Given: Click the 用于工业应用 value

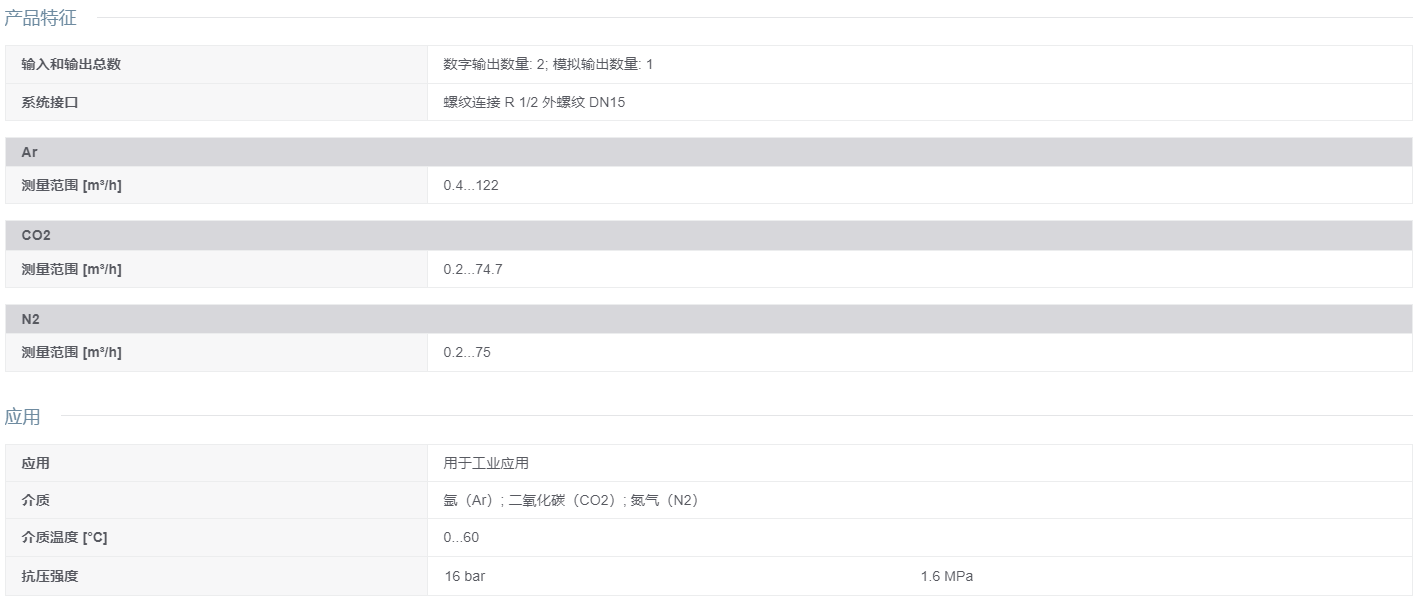Looking at the screenshot, I should [486, 463].
